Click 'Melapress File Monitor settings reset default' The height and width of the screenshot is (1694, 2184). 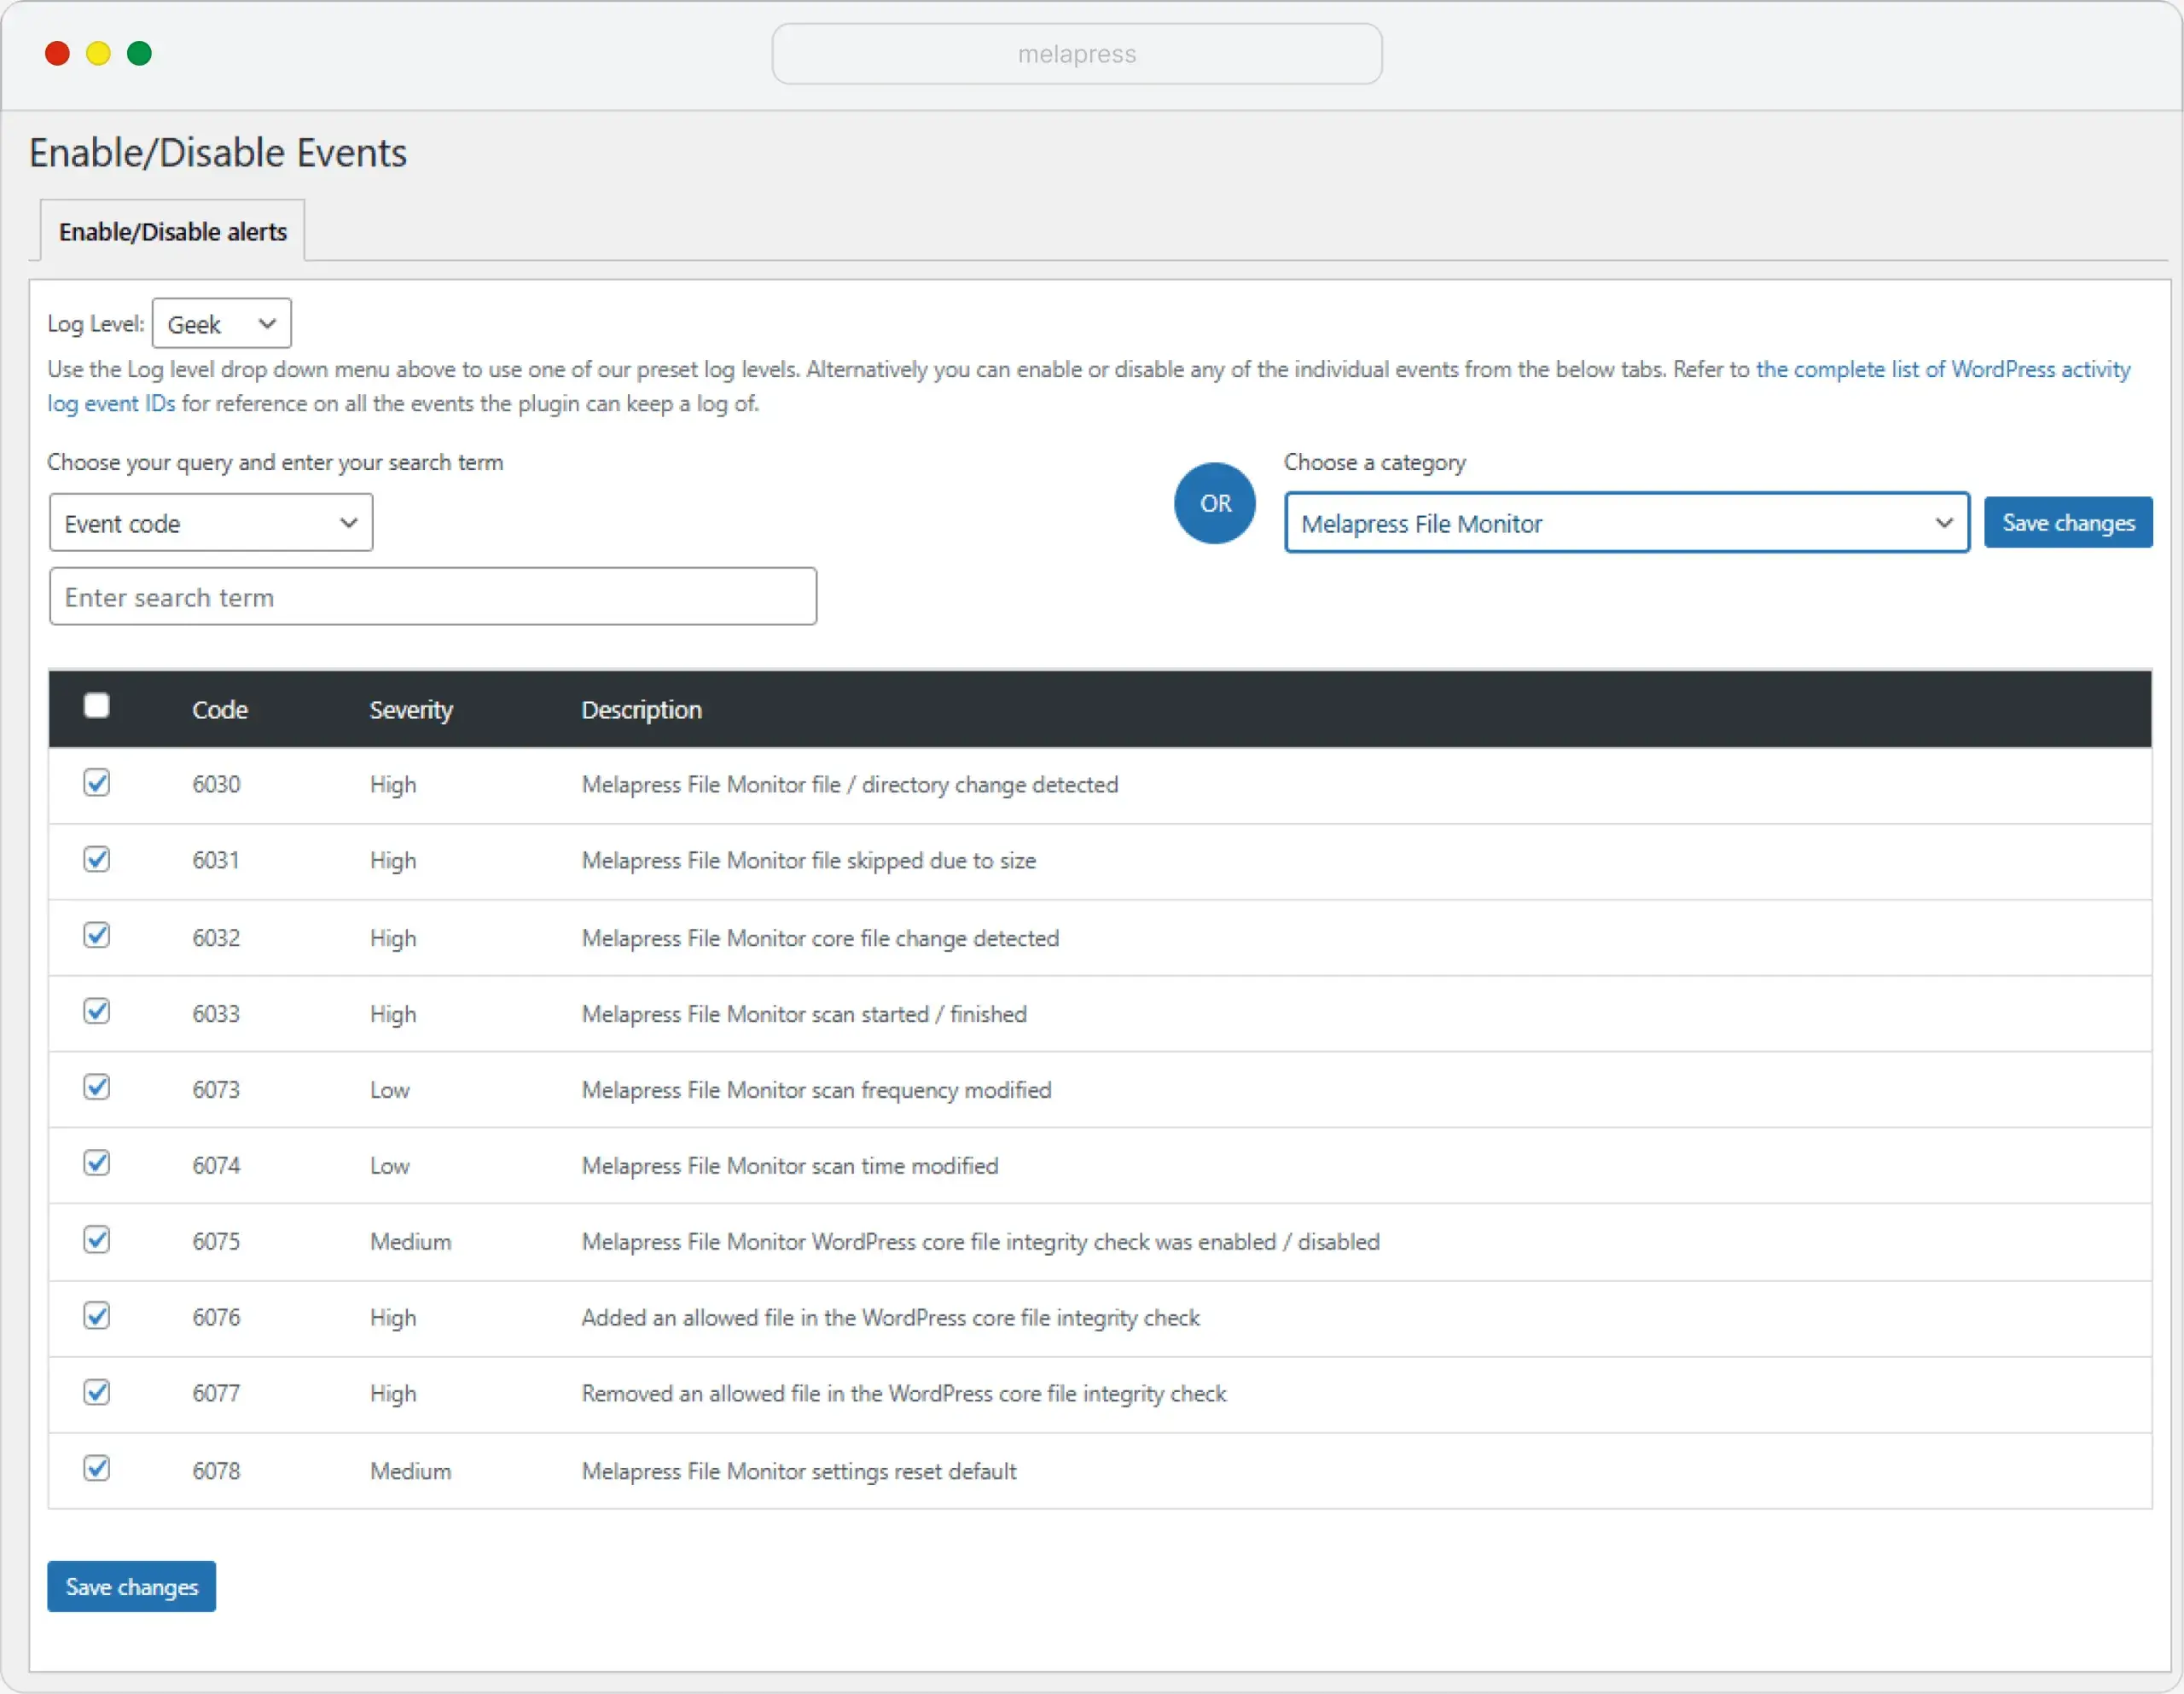(799, 1471)
